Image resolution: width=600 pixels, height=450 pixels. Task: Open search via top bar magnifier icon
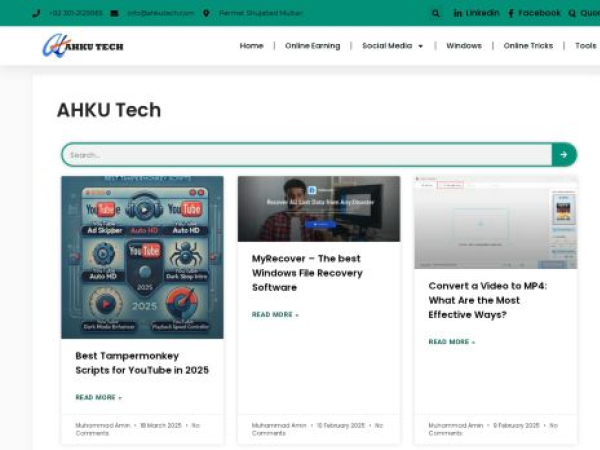click(x=435, y=13)
